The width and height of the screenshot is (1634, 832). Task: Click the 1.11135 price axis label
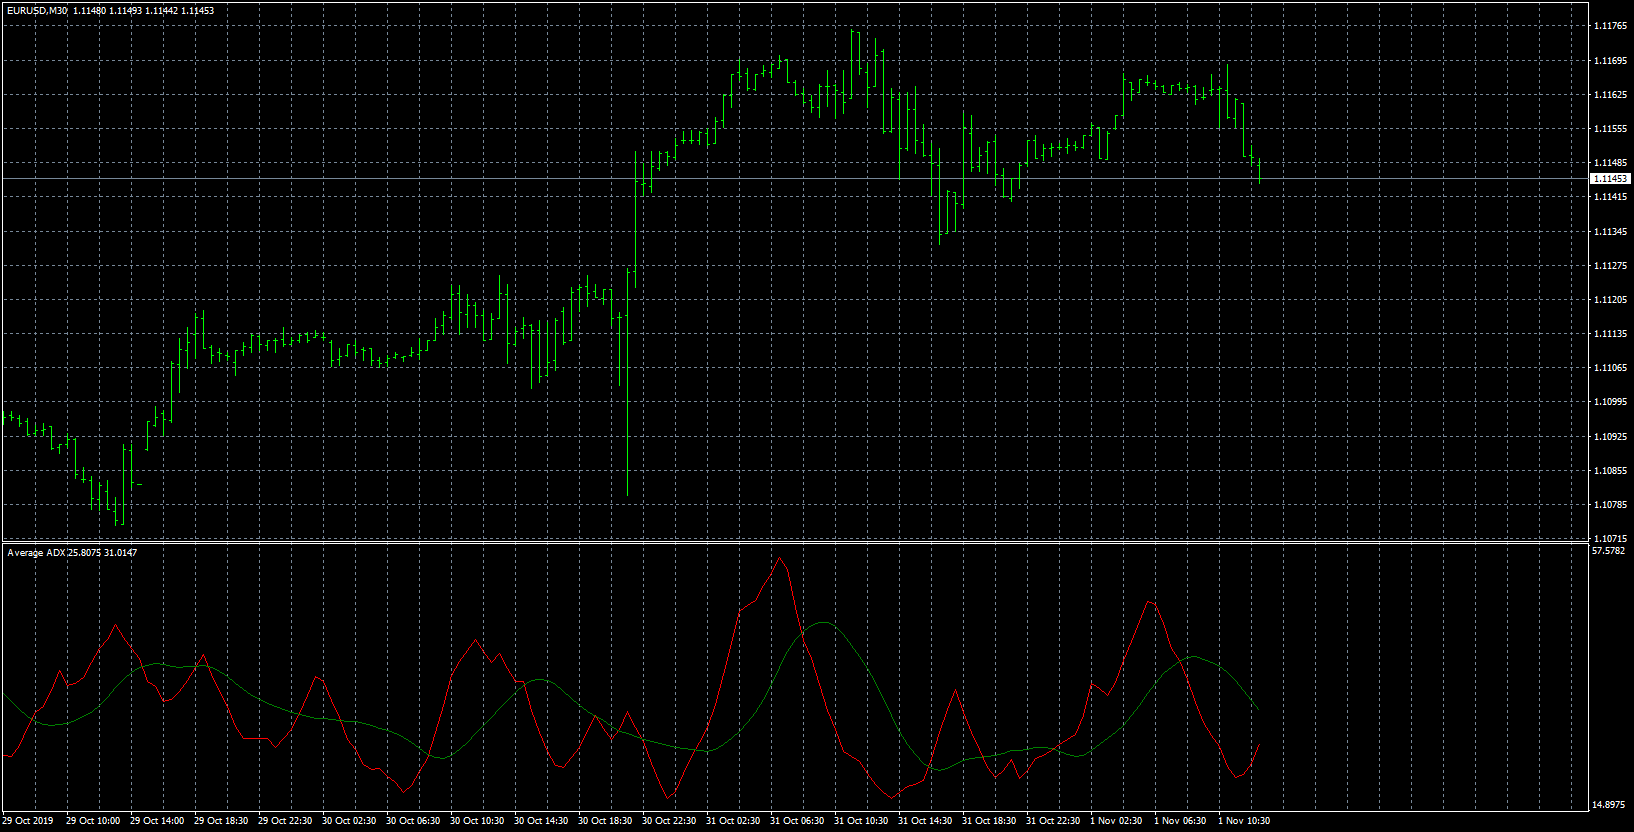pyautogui.click(x=1610, y=334)
